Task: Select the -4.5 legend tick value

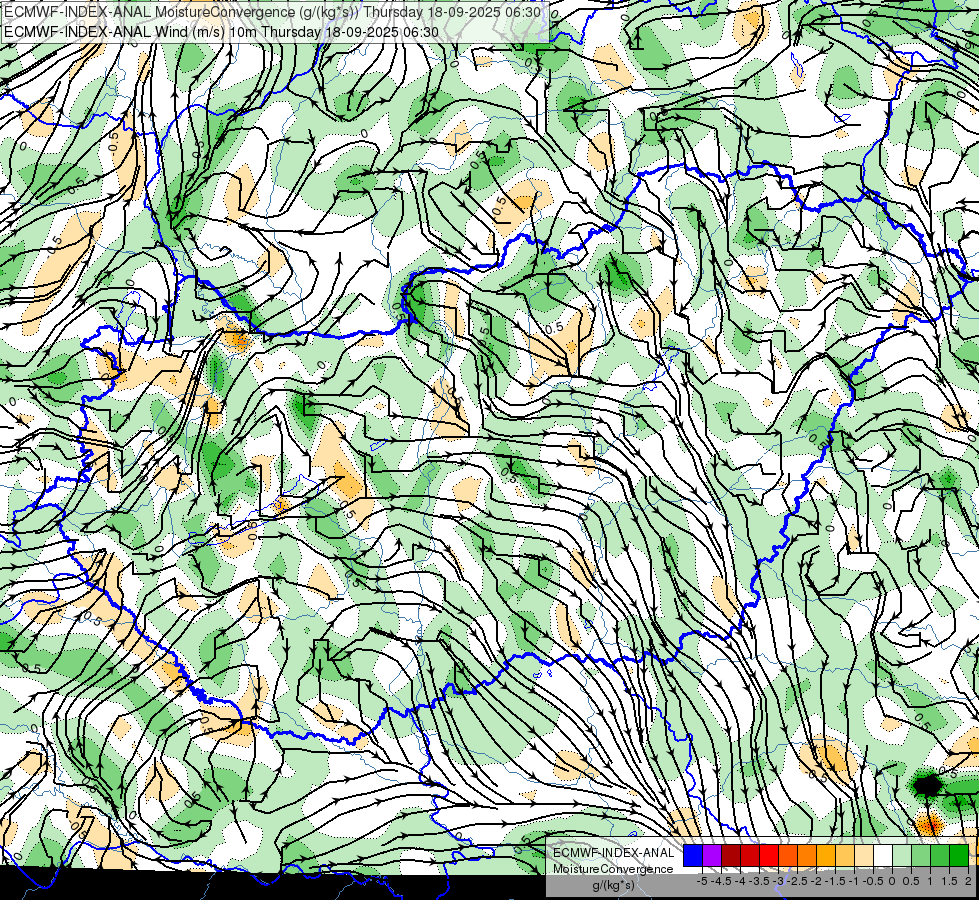Action: 721,881
